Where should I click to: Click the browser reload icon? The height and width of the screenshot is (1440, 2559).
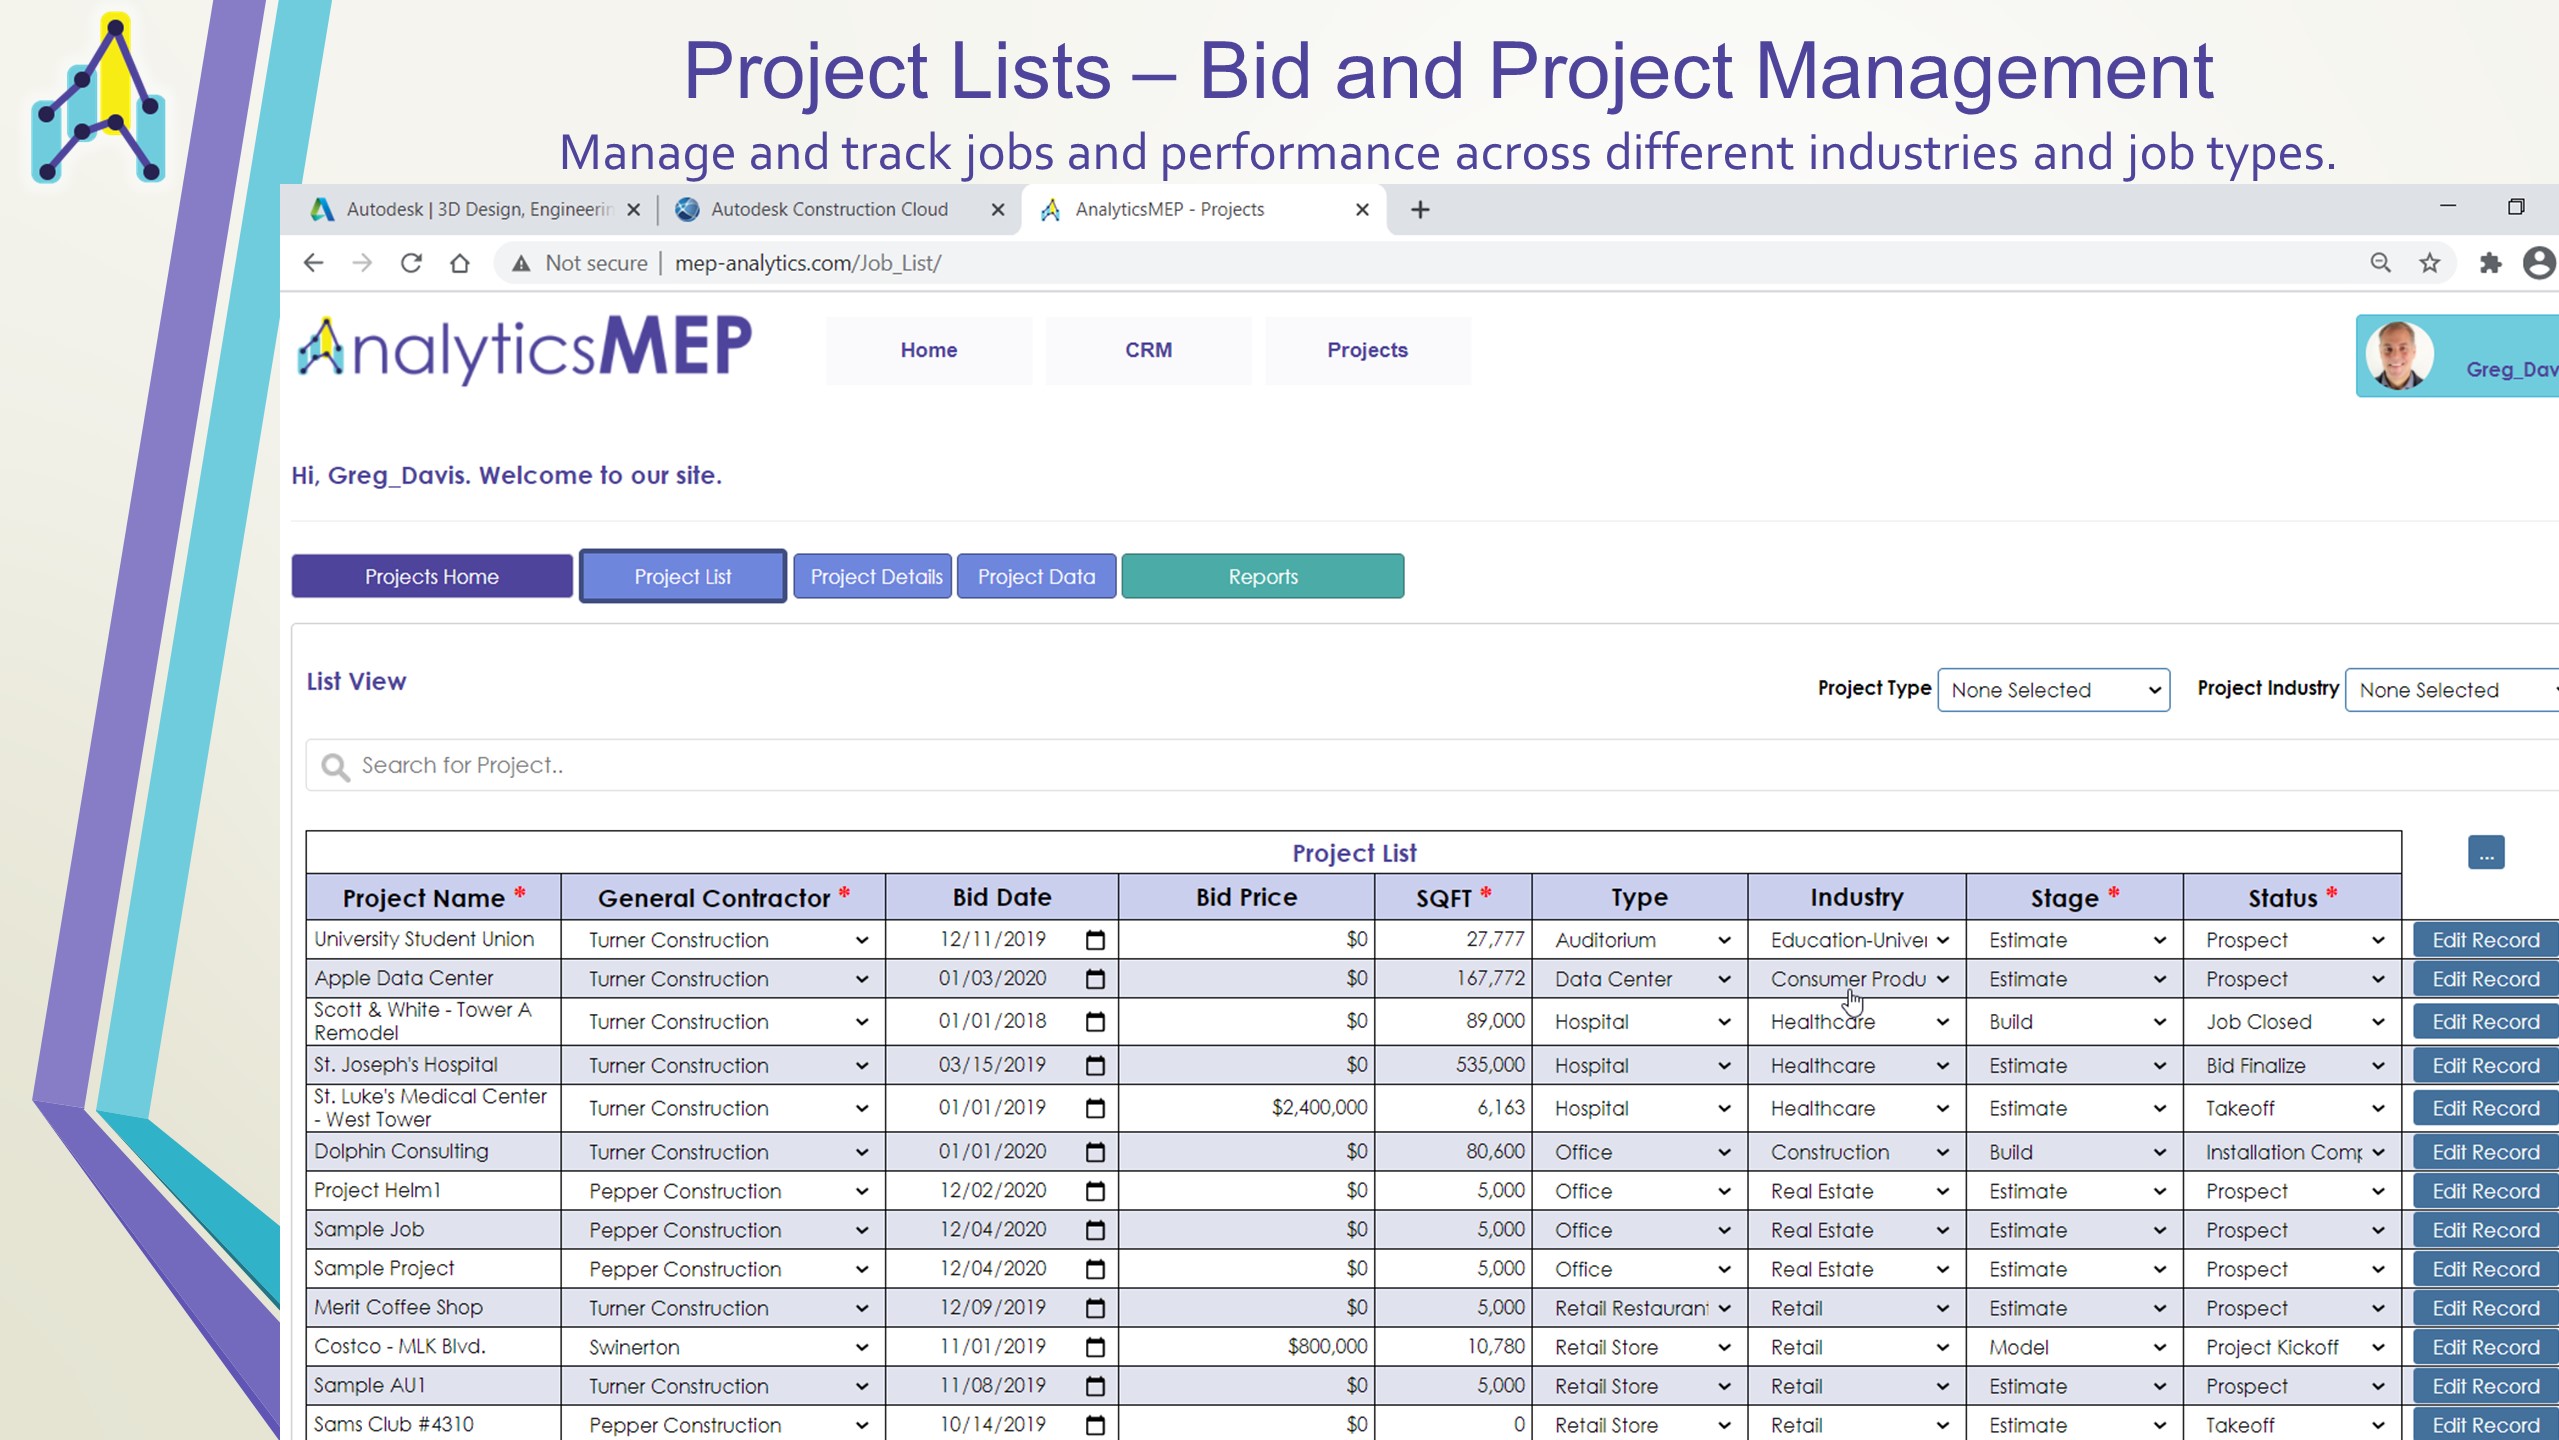[x=411, y=263]
